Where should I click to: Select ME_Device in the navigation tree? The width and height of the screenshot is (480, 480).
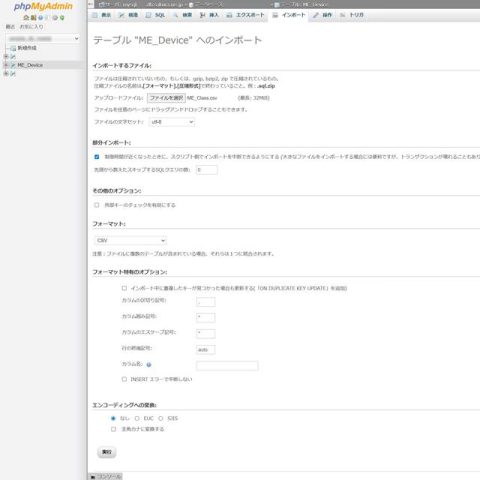(30, 65)
